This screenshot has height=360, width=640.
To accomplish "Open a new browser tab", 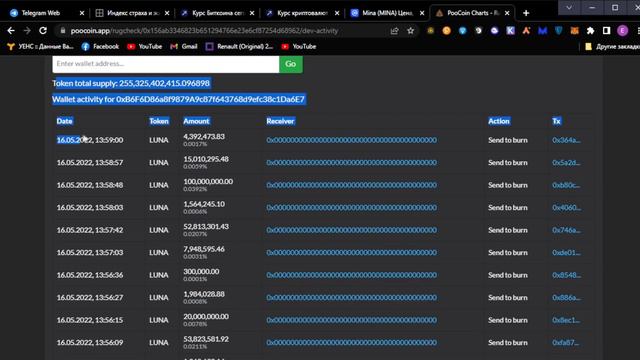I will (526, 13).
